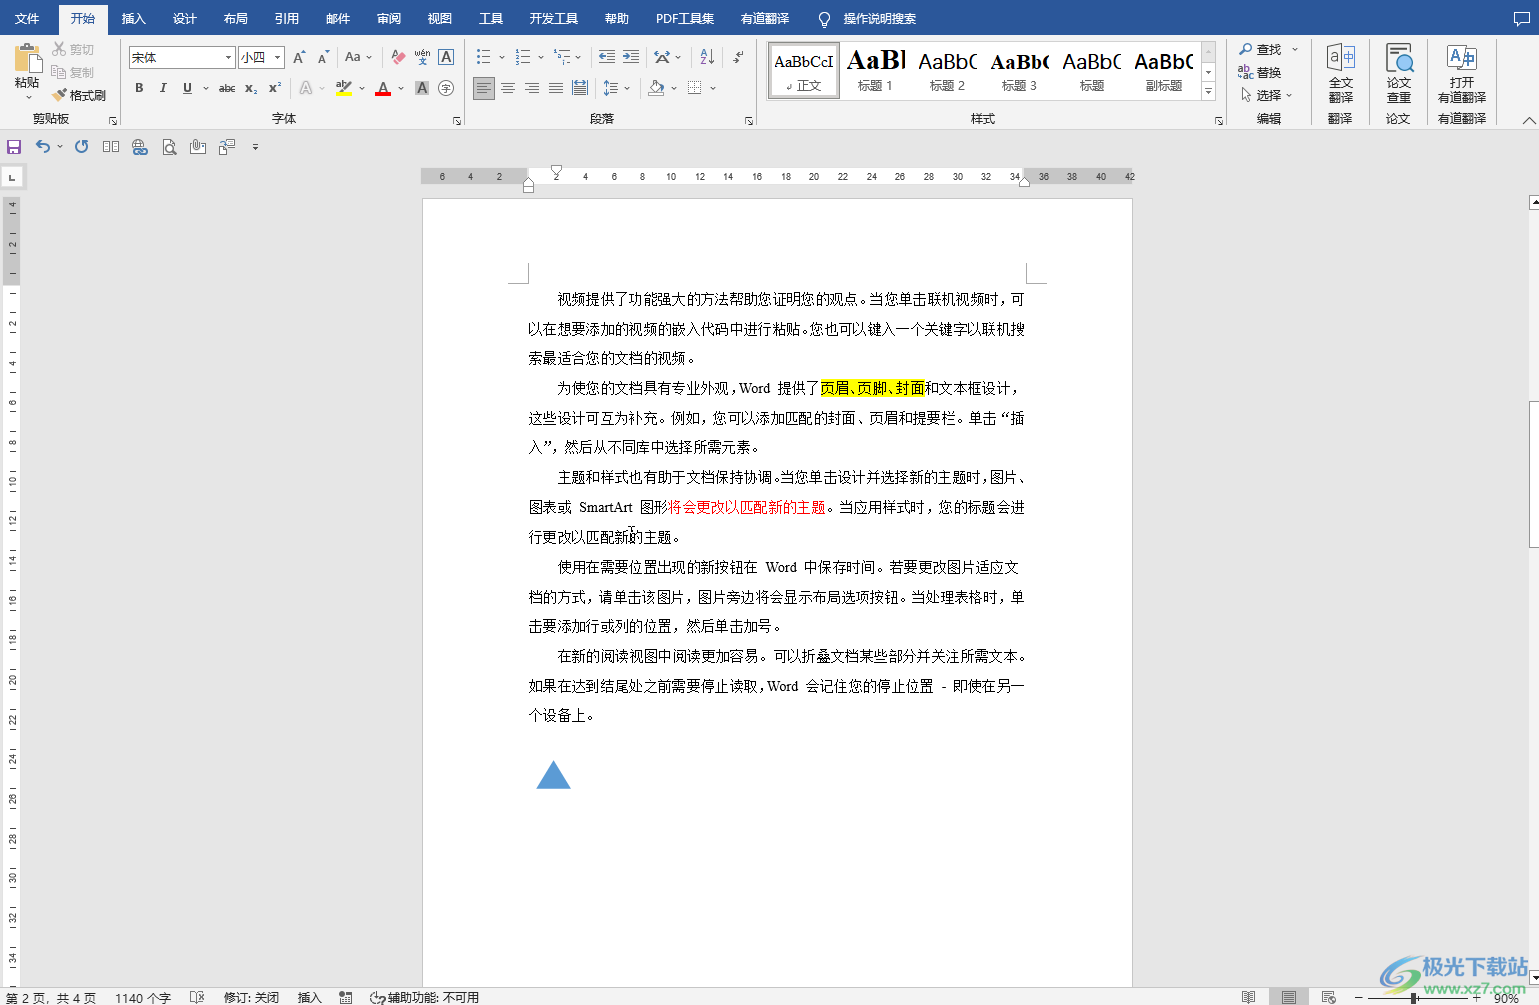Decrease font size with the shrink font icon

coord(323,57)
